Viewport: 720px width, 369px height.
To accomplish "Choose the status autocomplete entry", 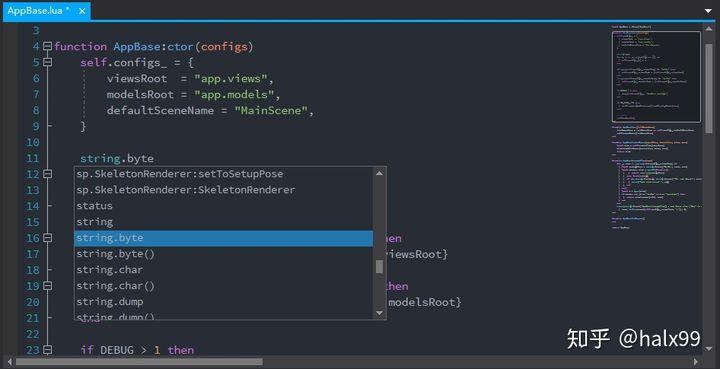I will tap(224, 206).
